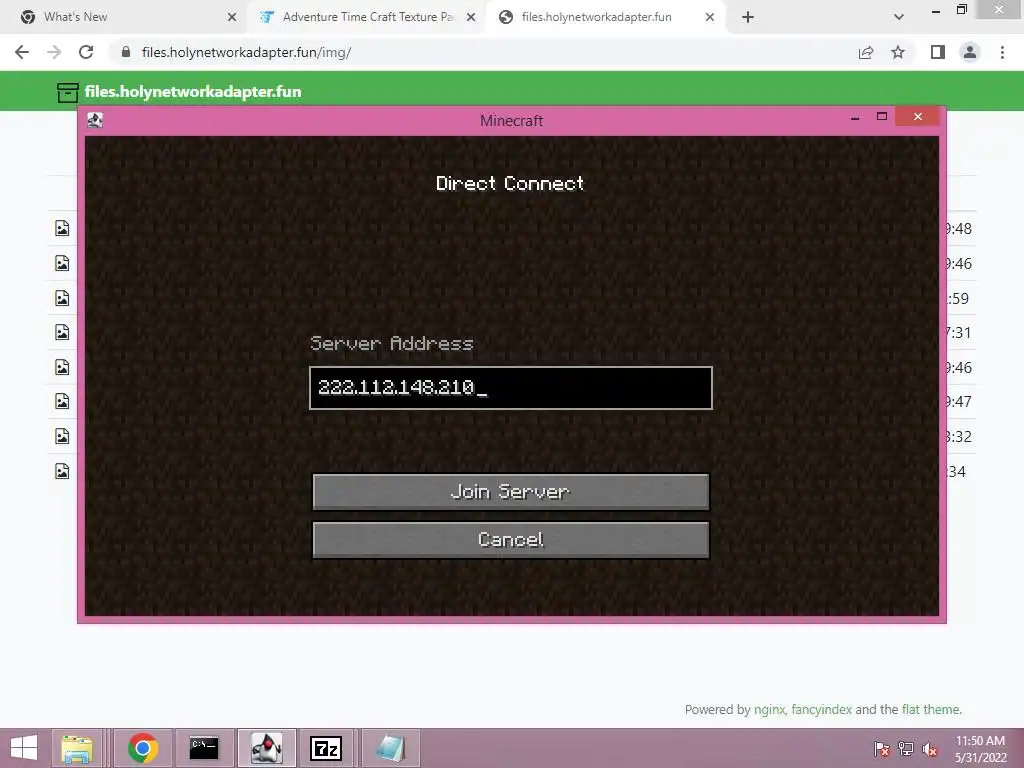Follow the fancyindex footer link

822,710
